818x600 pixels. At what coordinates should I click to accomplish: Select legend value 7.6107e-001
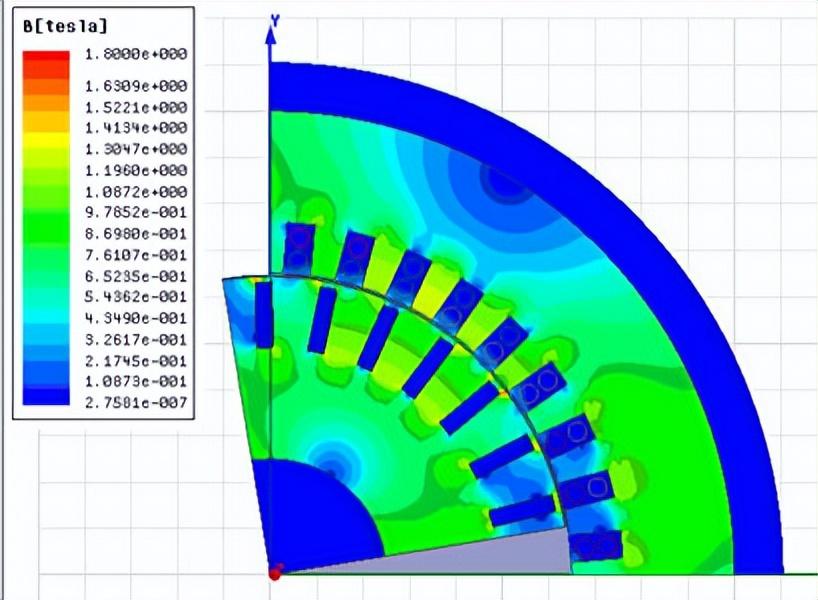136,255
